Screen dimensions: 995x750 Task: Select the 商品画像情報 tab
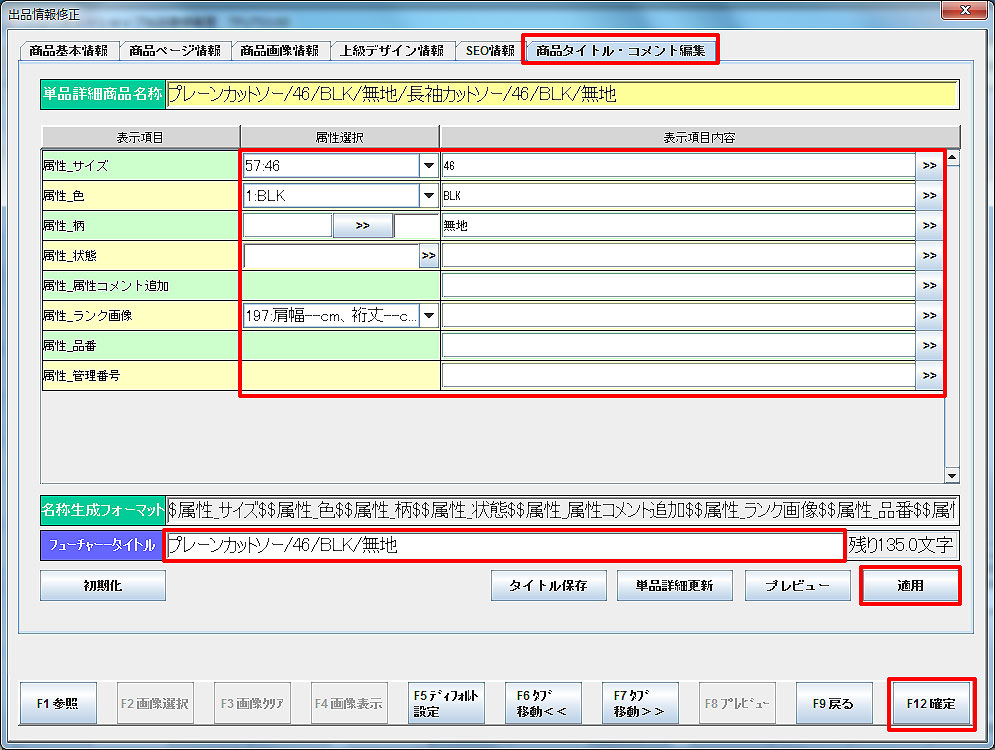click(x=280, y=50)
